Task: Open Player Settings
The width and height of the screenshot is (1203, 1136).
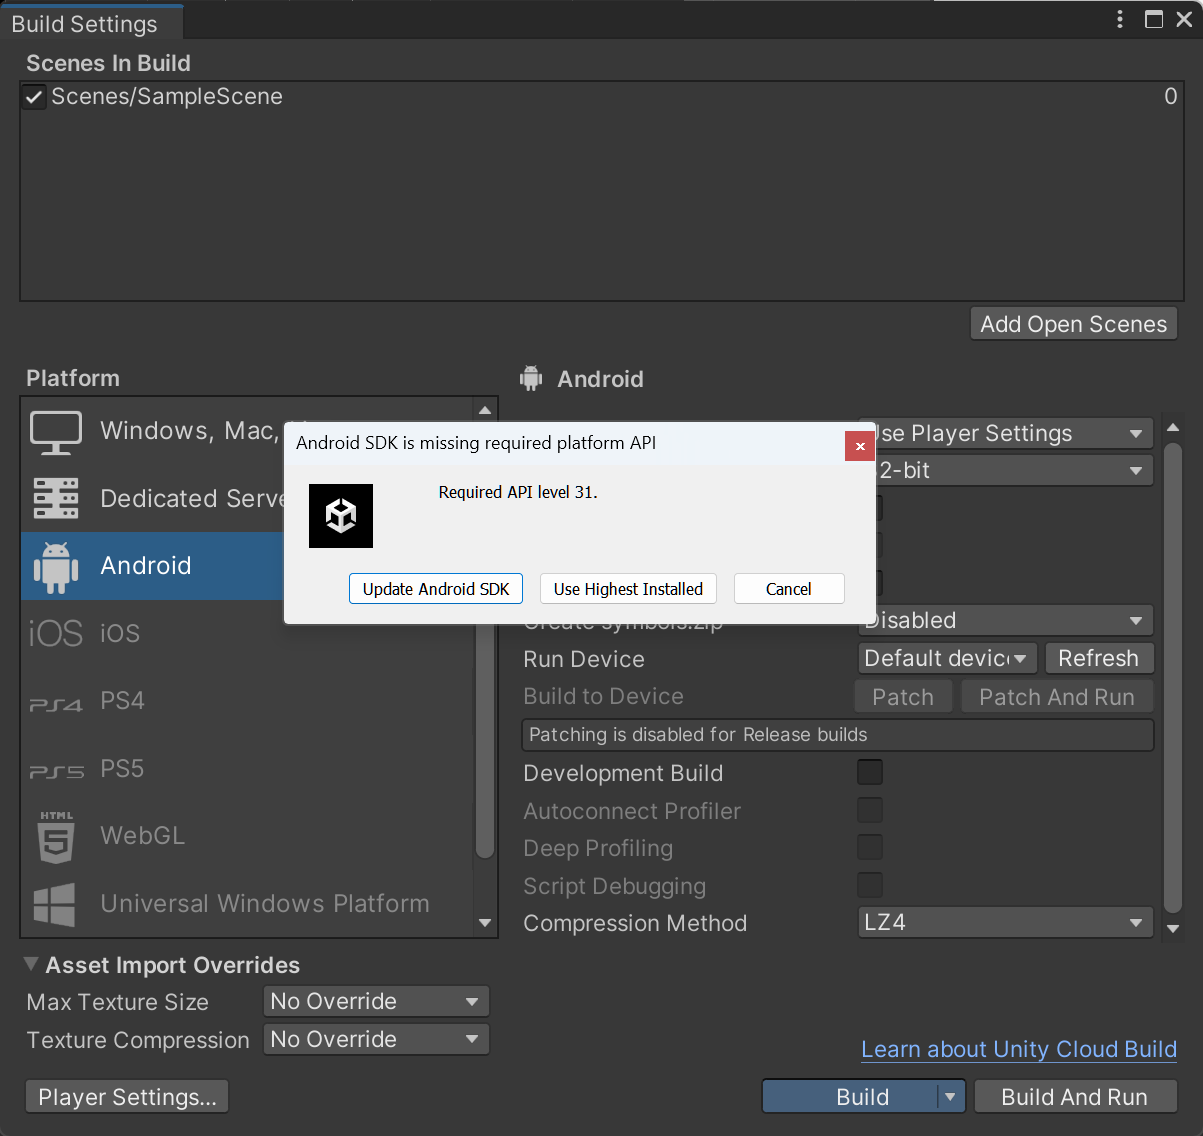Action: 127,1097
